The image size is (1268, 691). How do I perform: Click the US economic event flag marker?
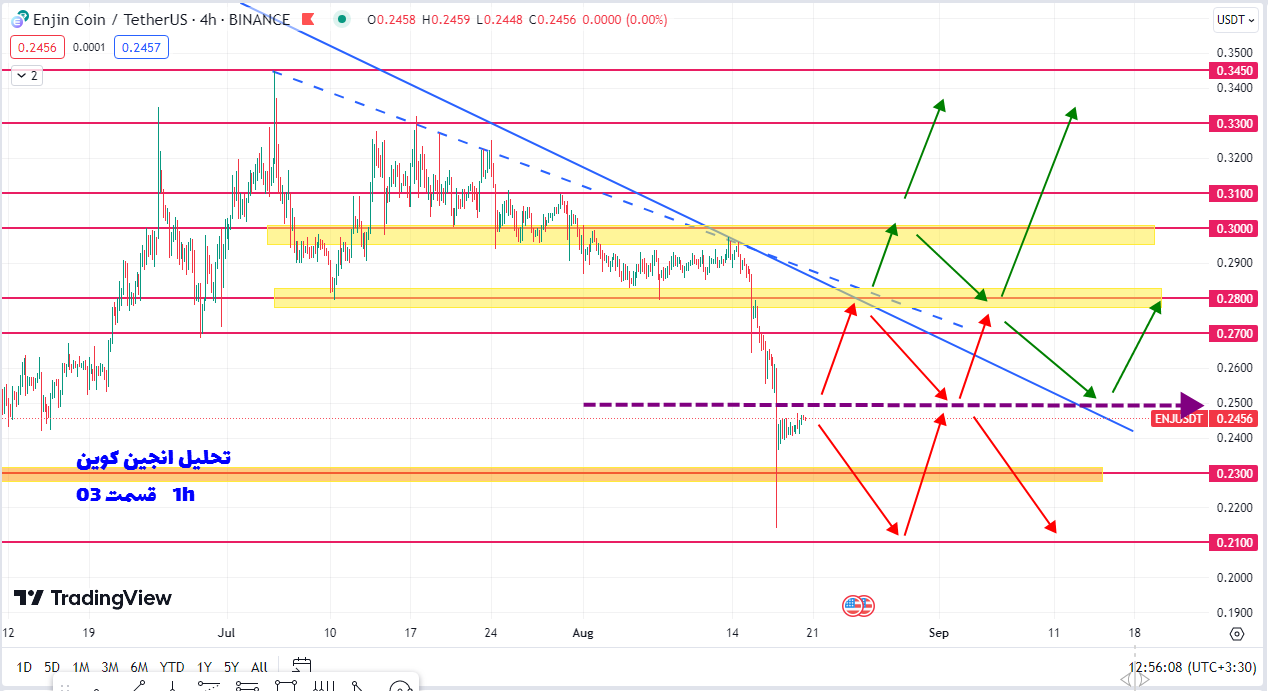[858, 605]
